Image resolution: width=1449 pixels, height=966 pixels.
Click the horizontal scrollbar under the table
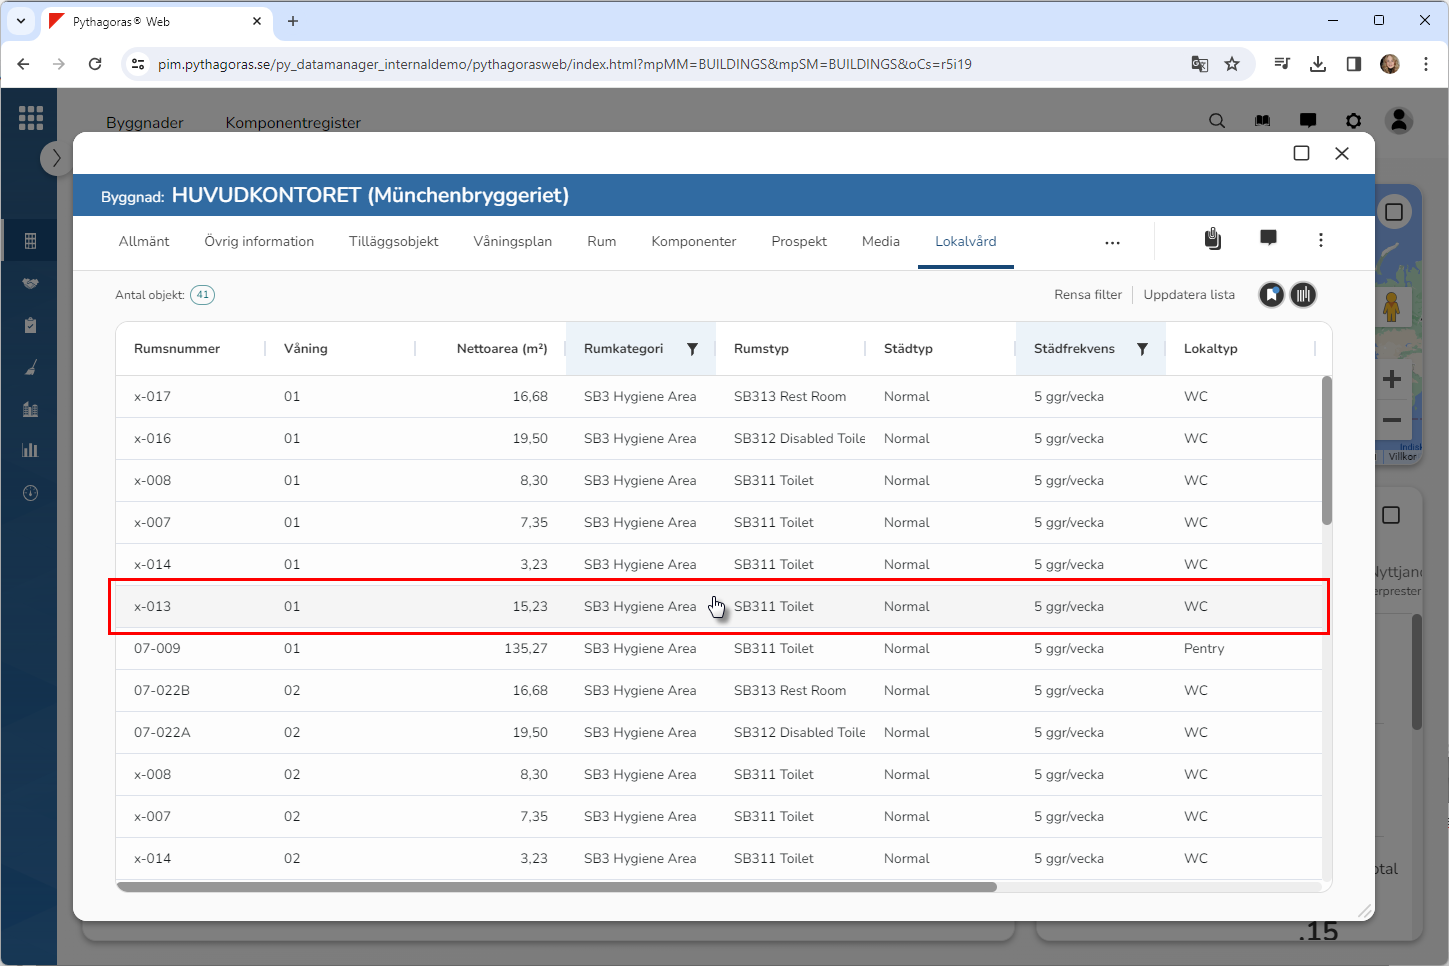point(556,887)
